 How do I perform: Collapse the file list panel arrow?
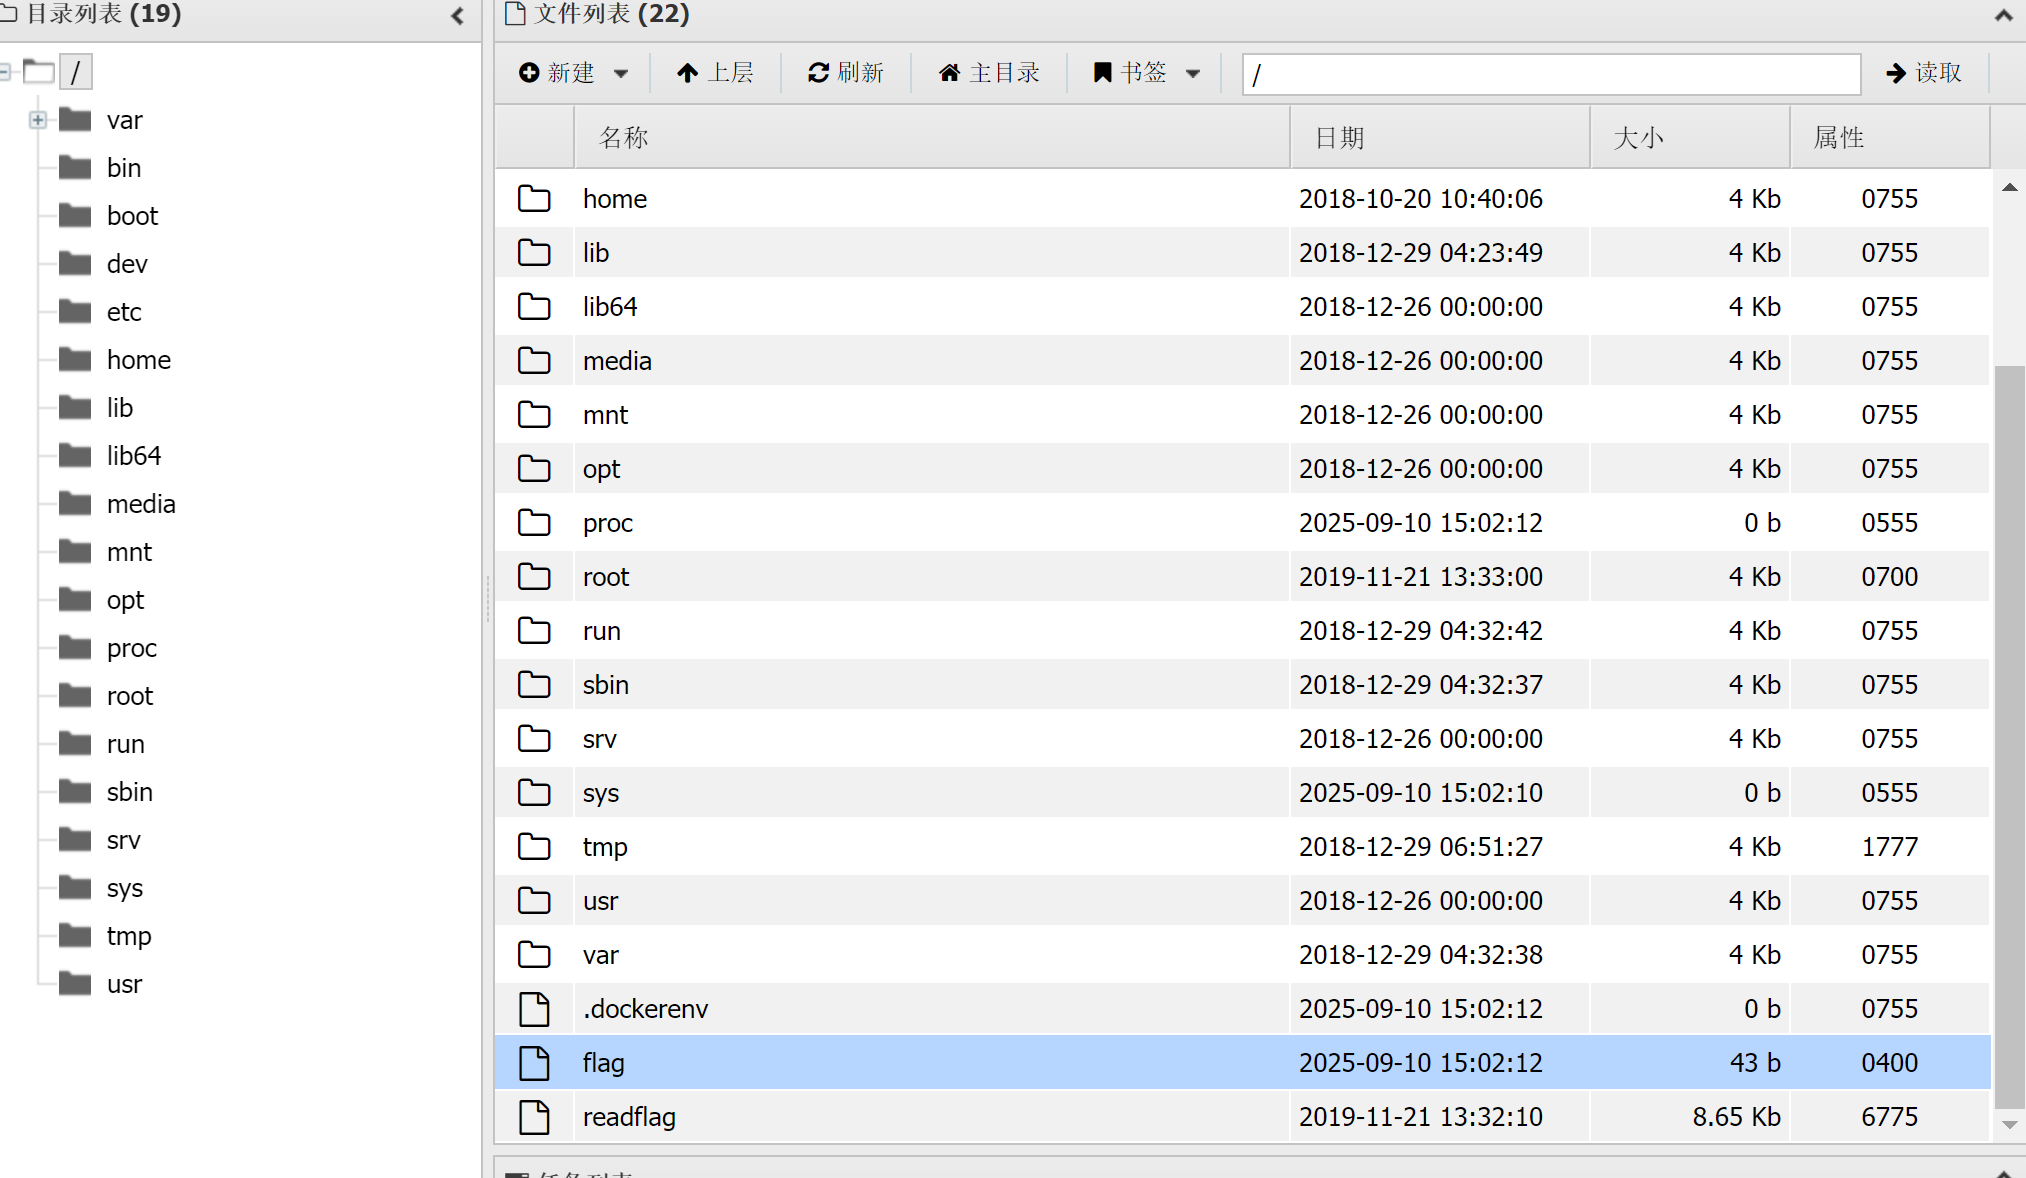(x=2003, y=15)
